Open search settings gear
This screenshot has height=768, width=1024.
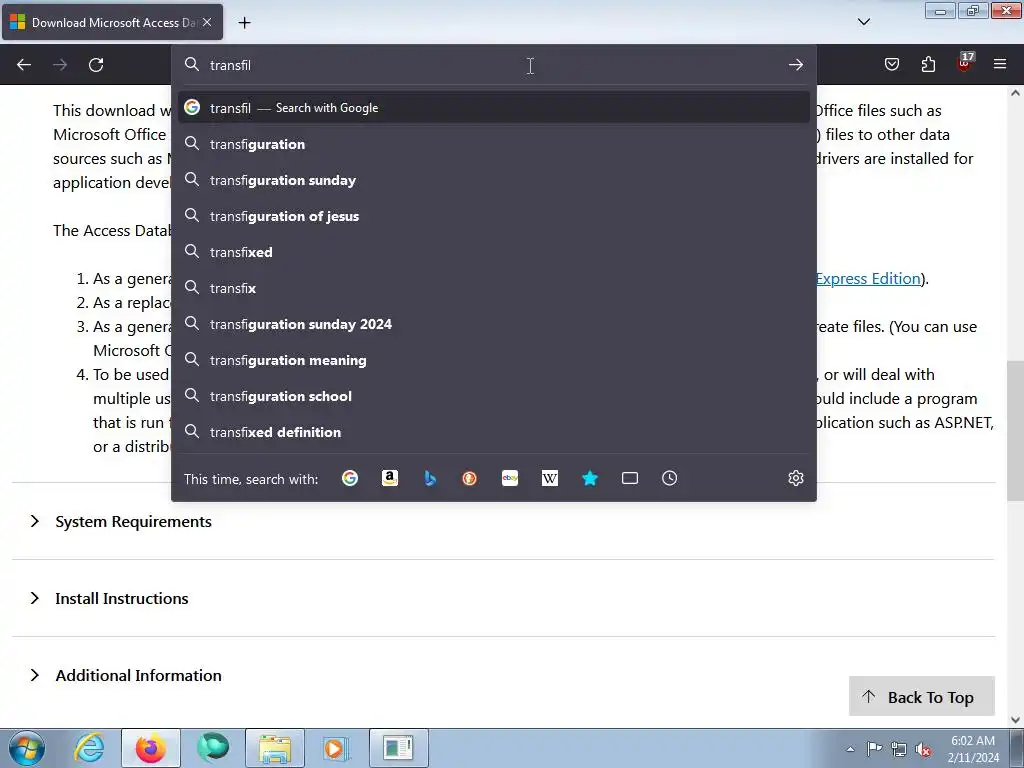point(795,478)
